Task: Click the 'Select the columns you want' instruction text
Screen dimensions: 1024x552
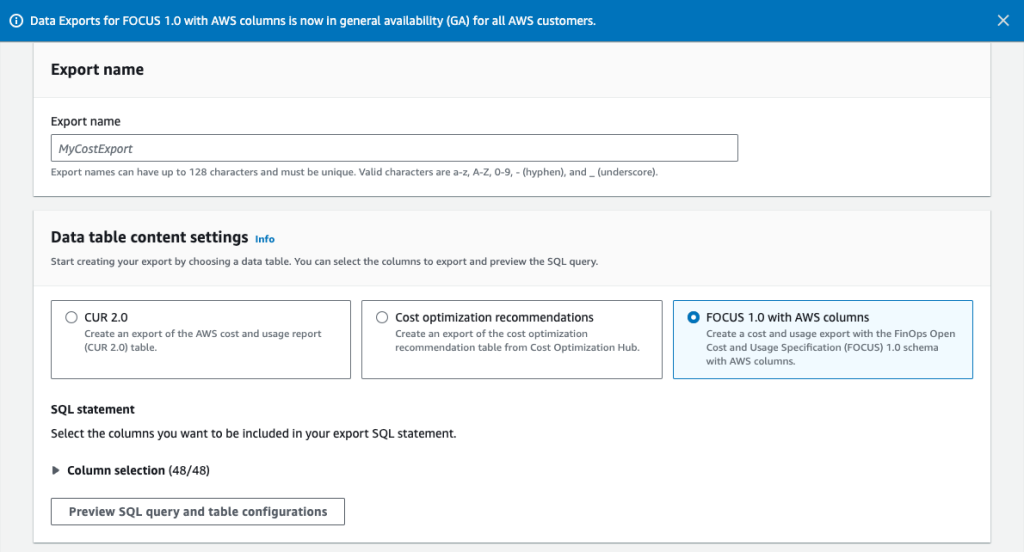Action: tap(254, 434)
